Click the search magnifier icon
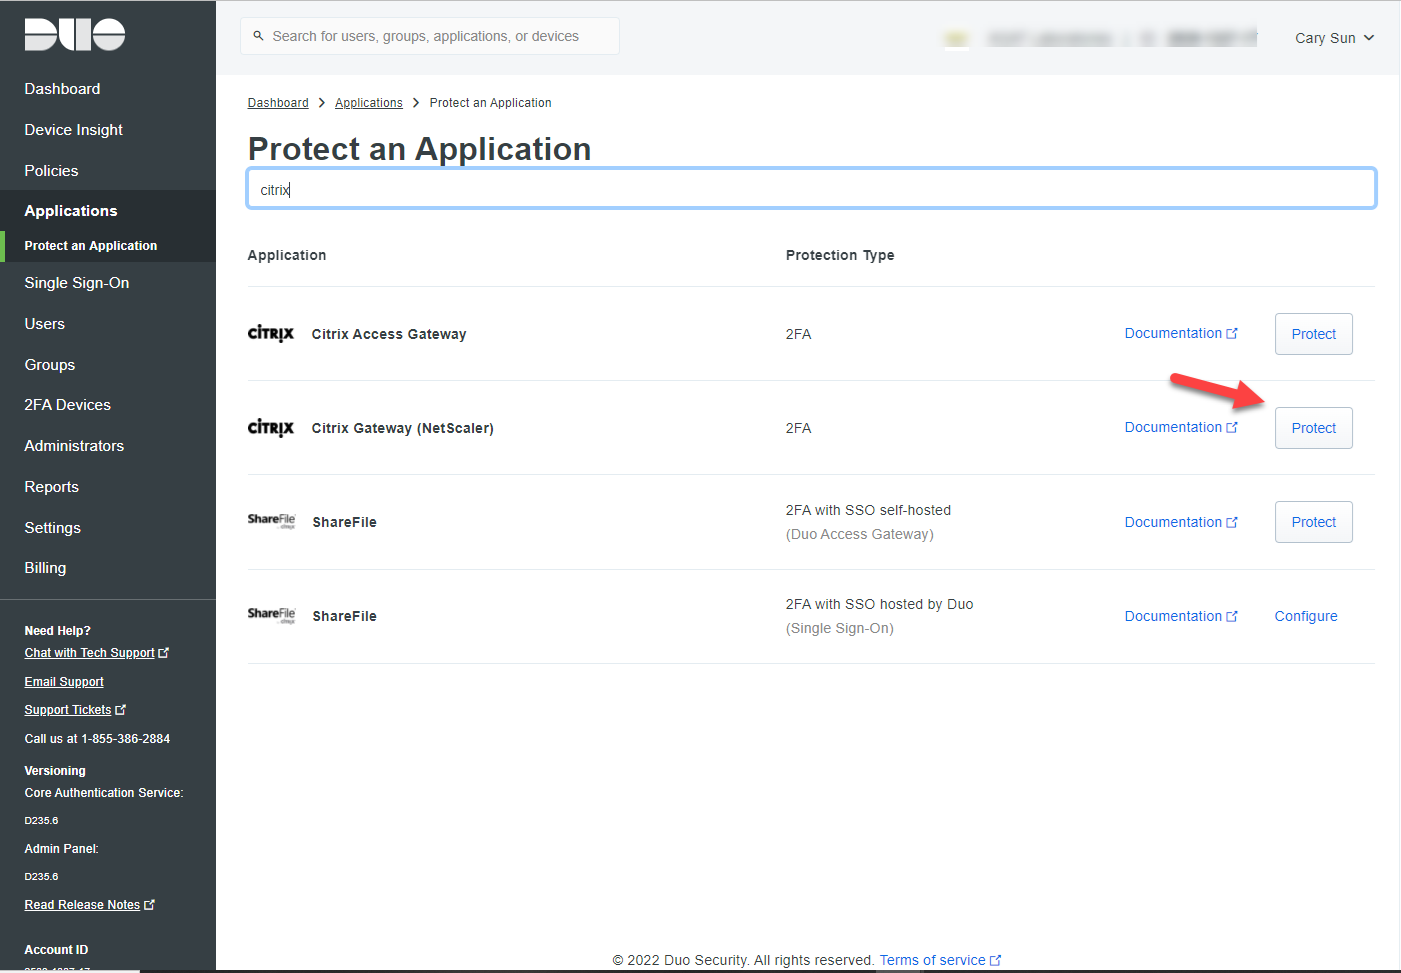Screen dimensions: 1401x973 pos(258,36)
